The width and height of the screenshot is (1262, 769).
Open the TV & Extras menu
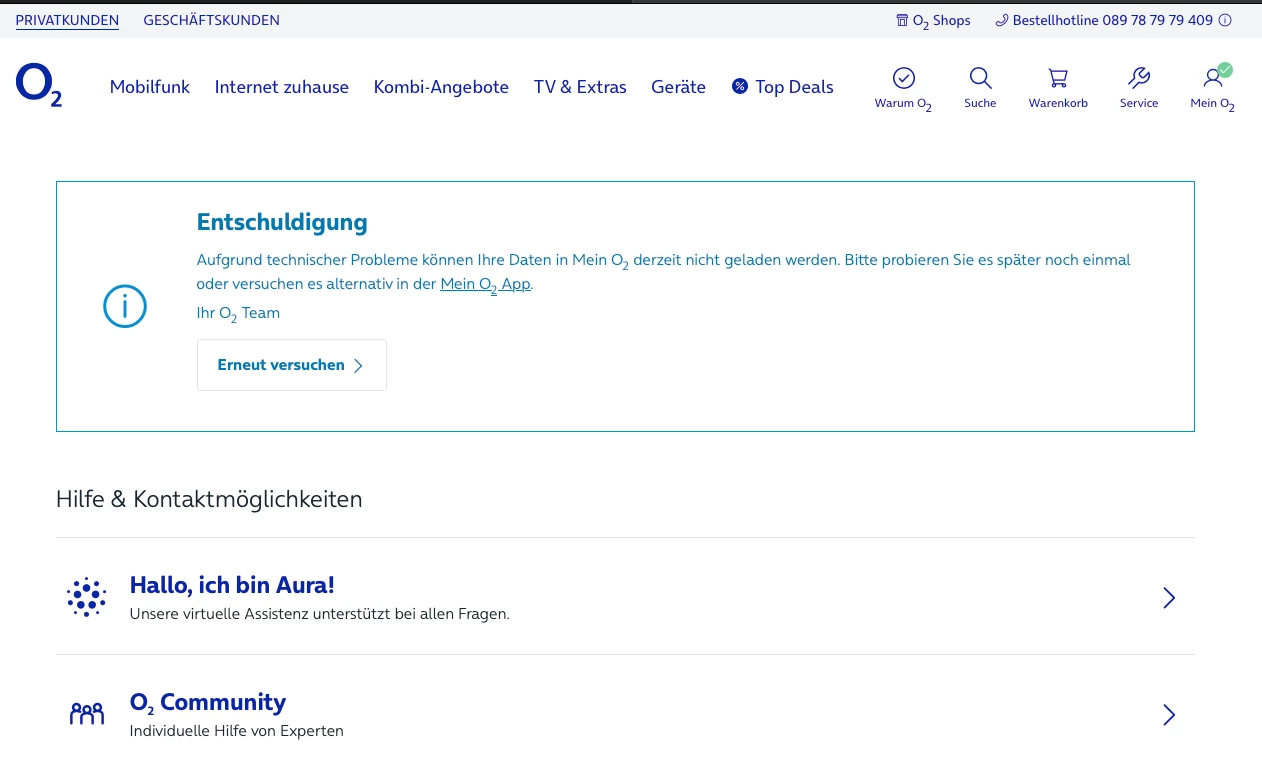[580, 87]
